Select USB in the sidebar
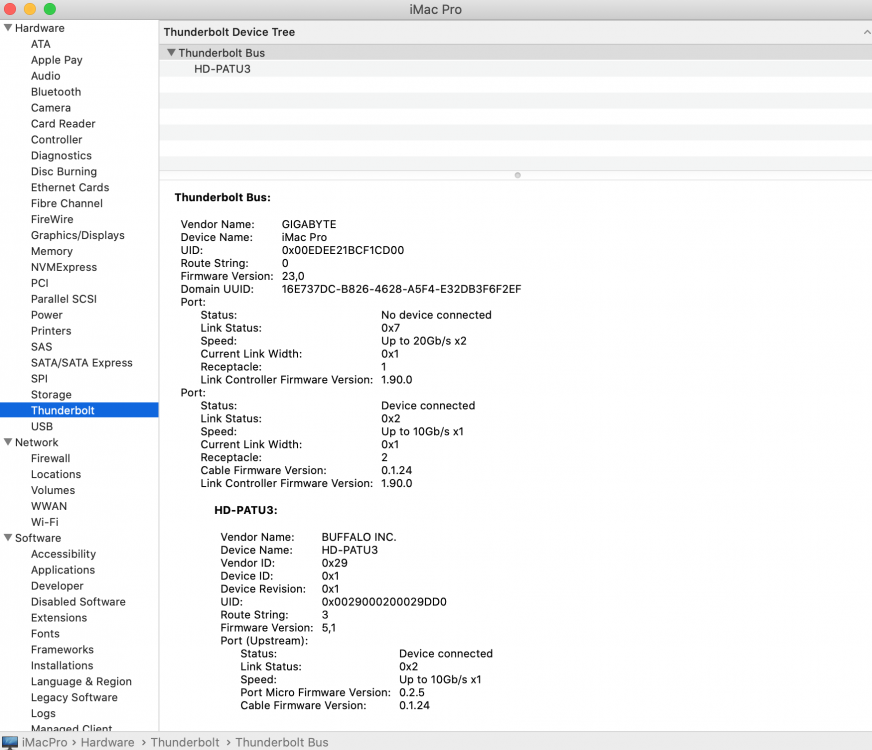Screen dimensions: 872x750 (x=42, y=426)
